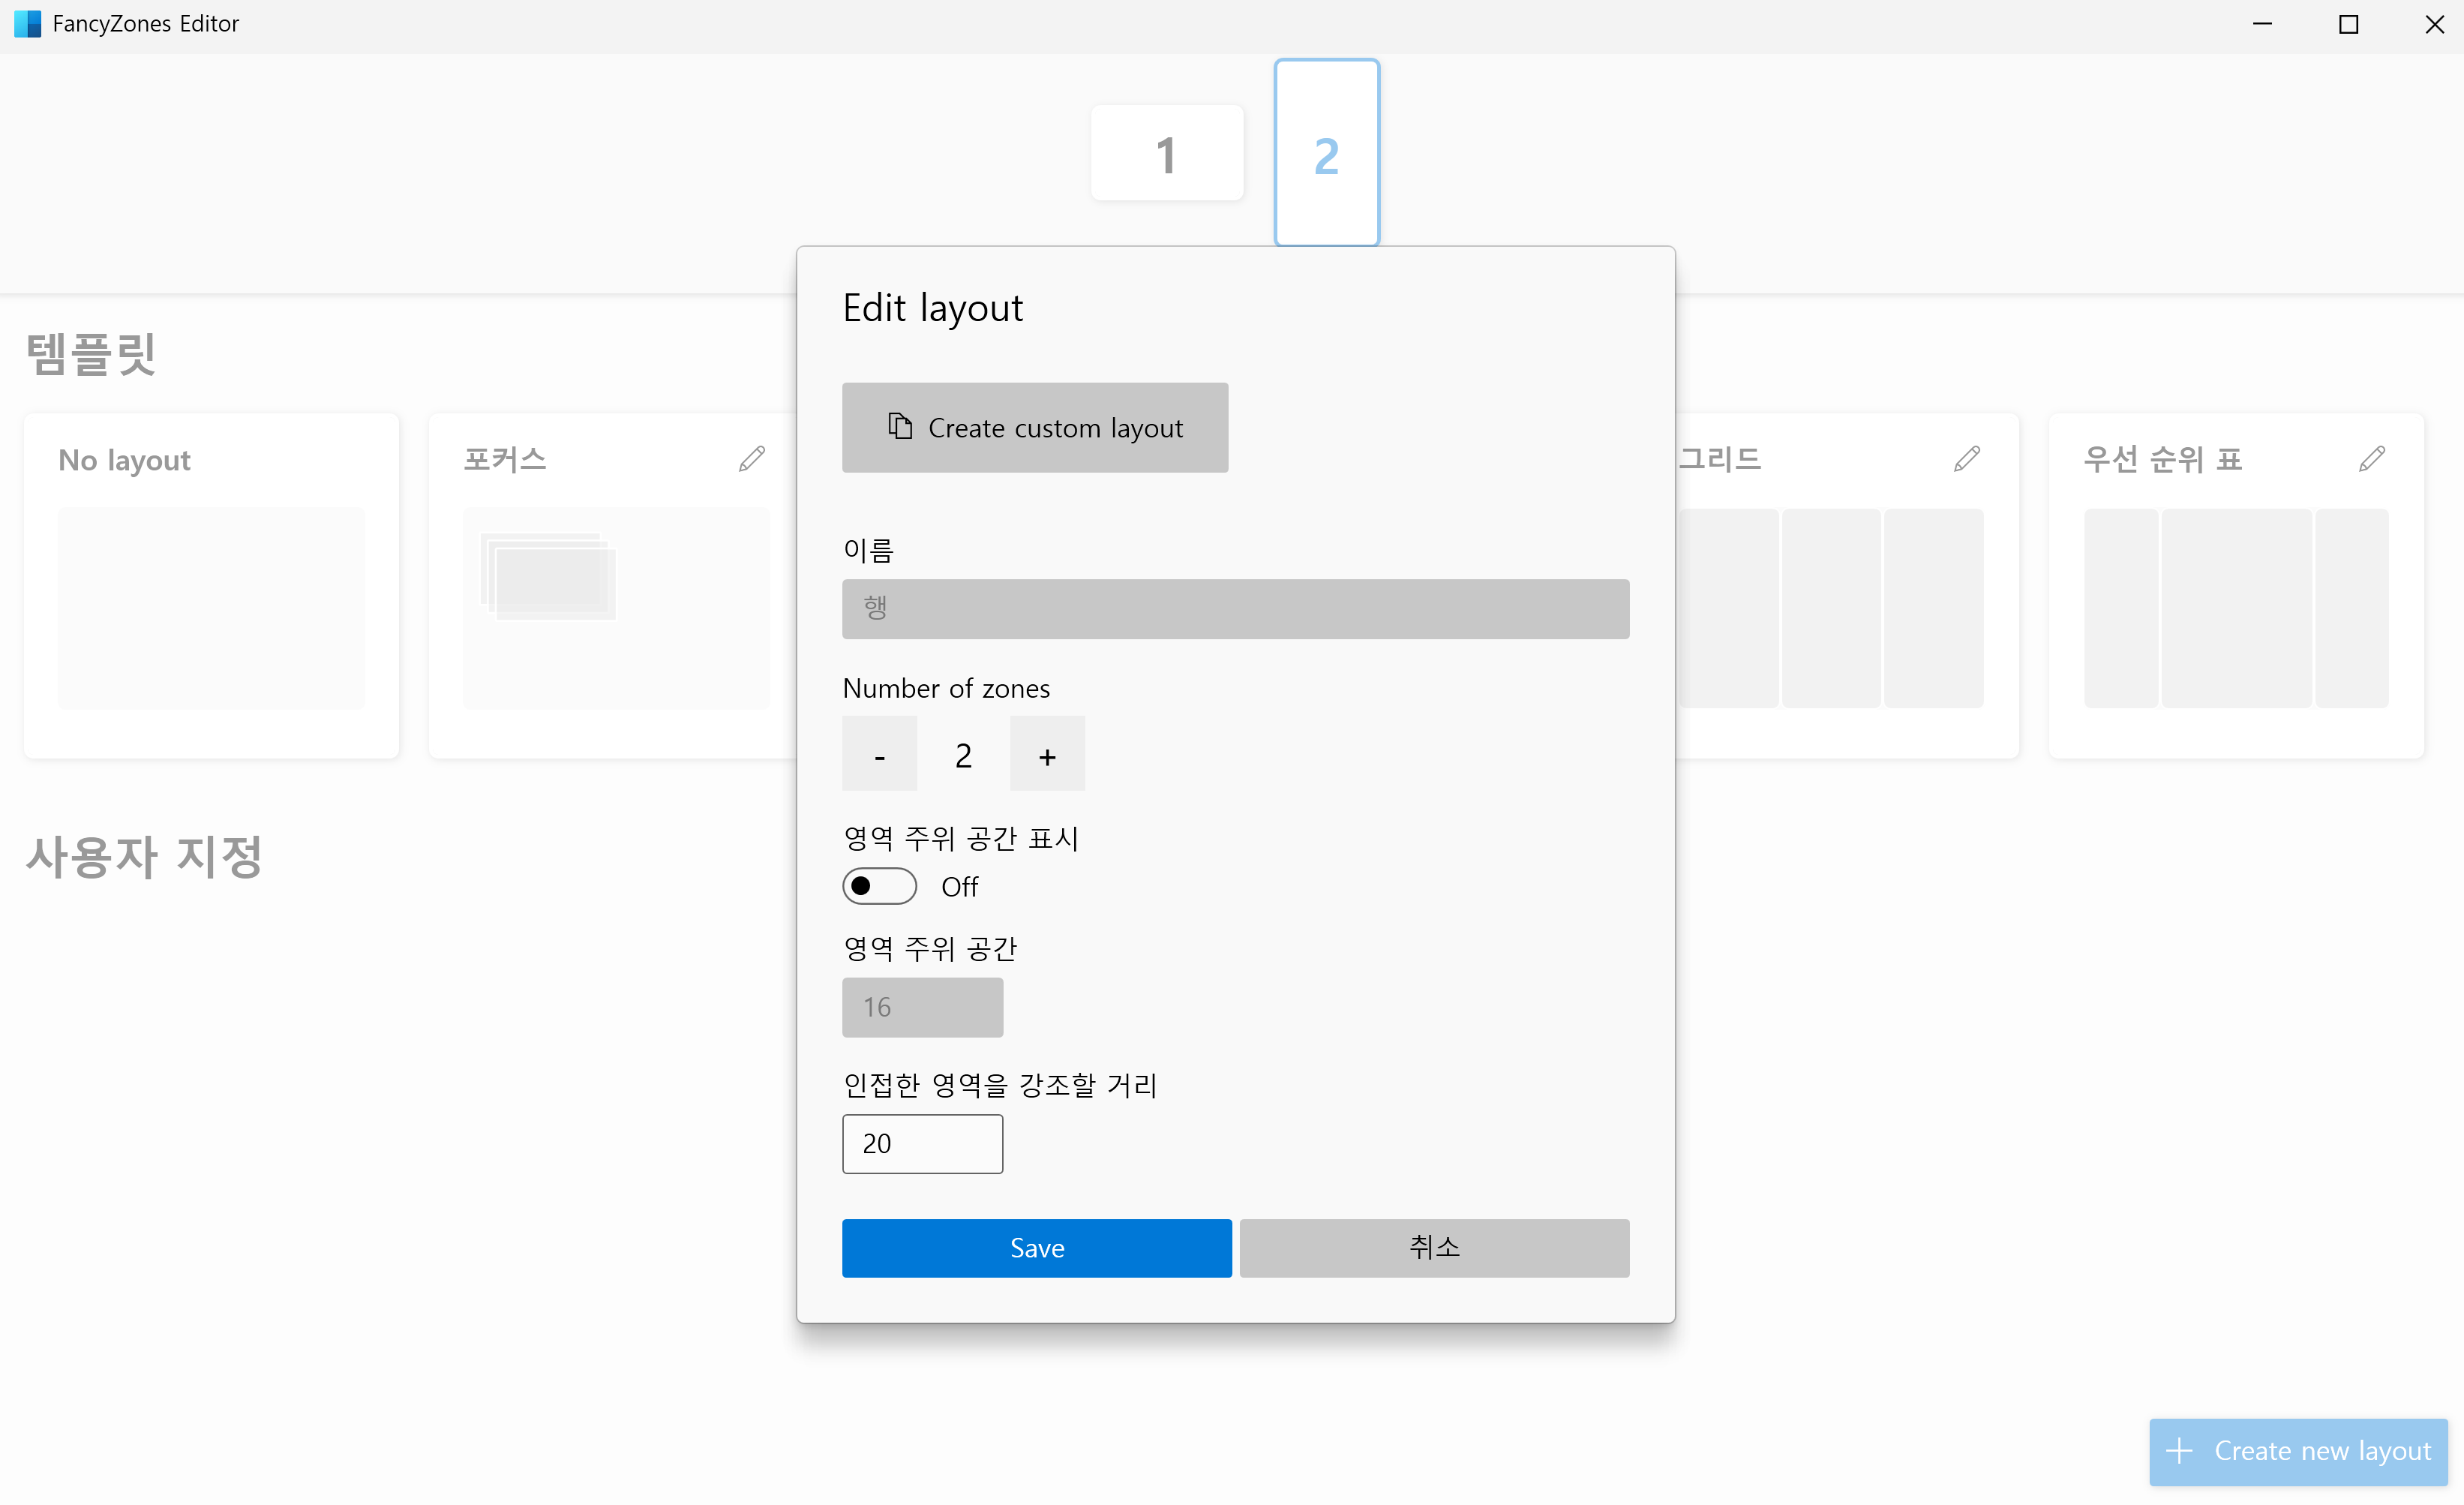The width and height of the screenshot is (2464, 1505).
Task: Click the 인접한 영역을 강조할 거리 field
Action: click(922, 1143)
